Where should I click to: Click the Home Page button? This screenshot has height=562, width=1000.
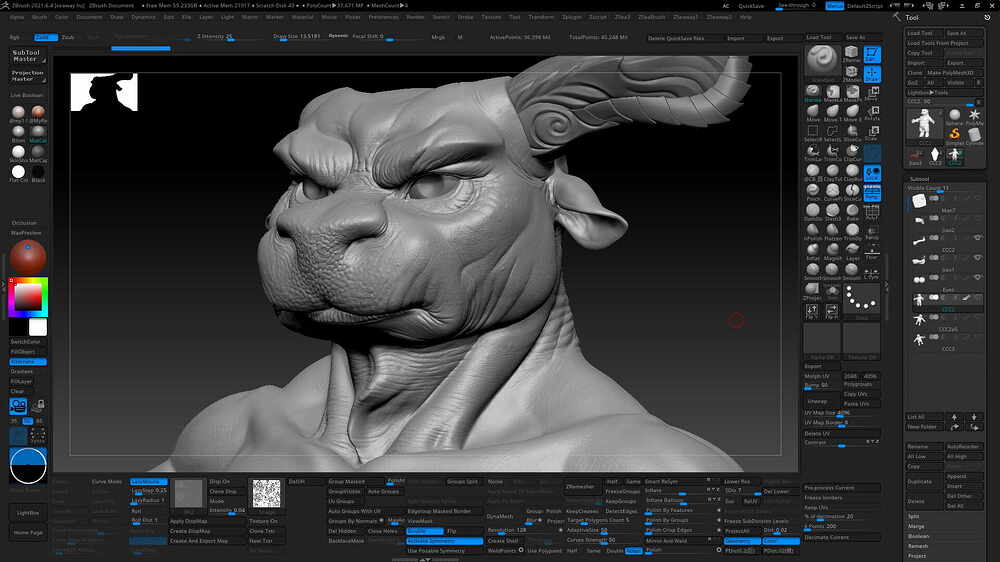tap(27, 533)
